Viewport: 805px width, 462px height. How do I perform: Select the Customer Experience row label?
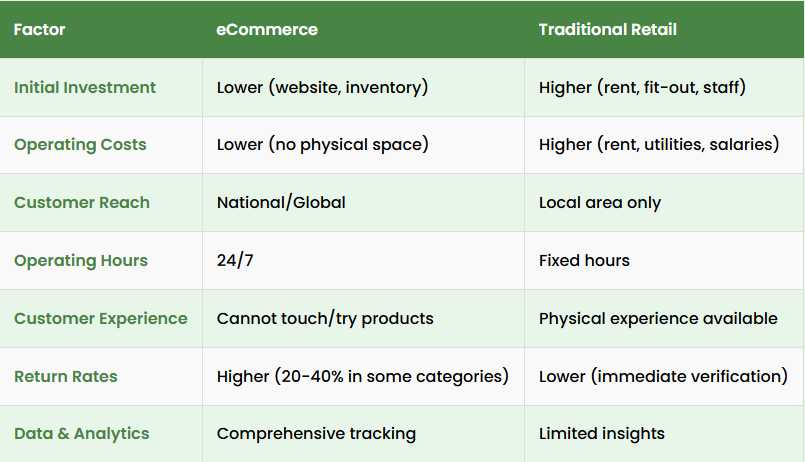[x=101, y=319]
